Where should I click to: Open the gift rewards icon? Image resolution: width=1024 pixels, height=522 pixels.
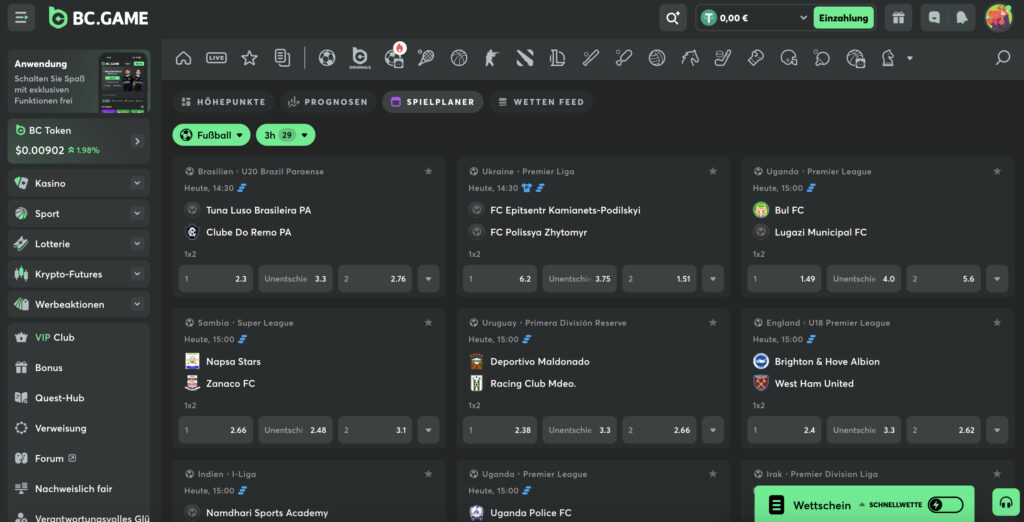tap(899, 18)
